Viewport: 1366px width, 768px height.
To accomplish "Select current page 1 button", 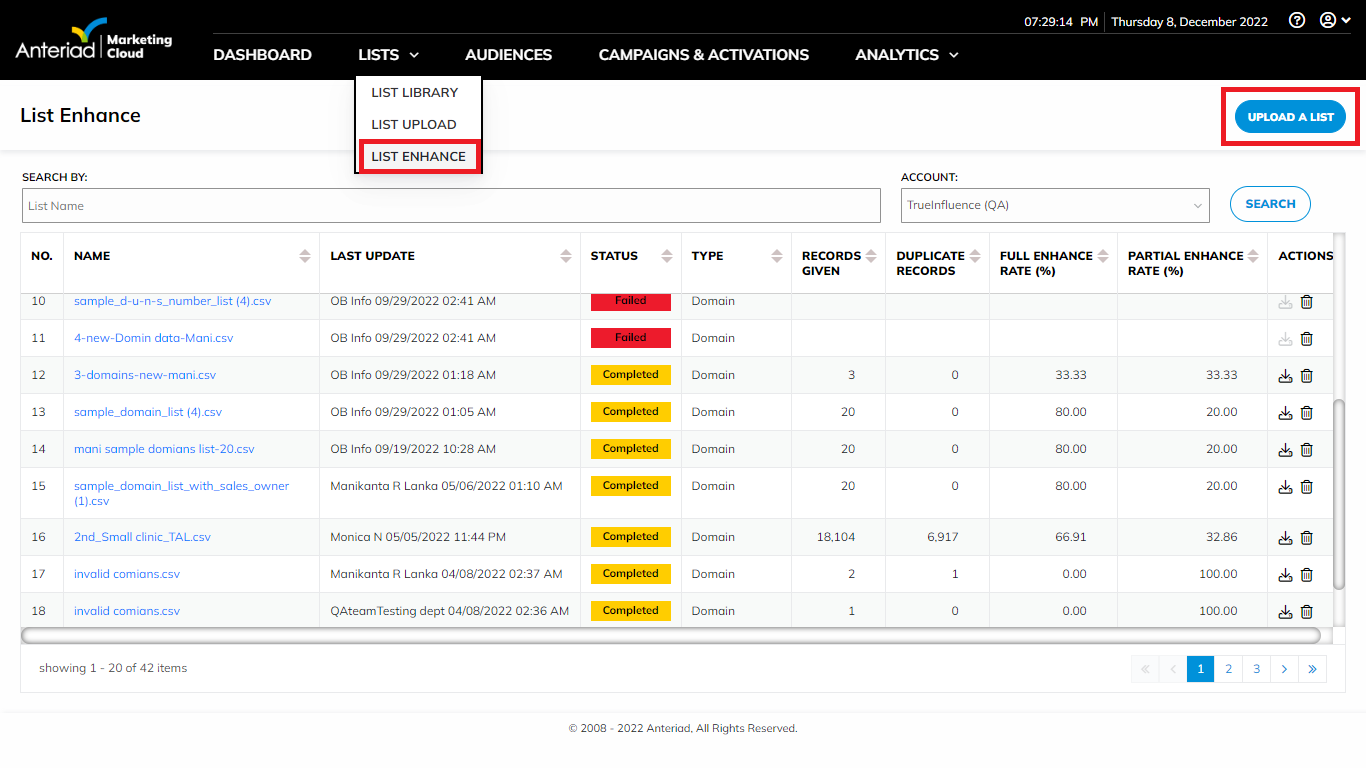I will pyautogui.click(x=1200, y=669).
